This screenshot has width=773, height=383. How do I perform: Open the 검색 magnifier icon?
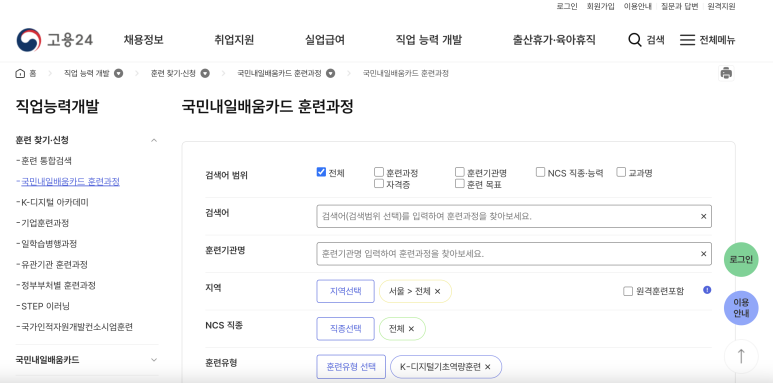pos(635,40)
